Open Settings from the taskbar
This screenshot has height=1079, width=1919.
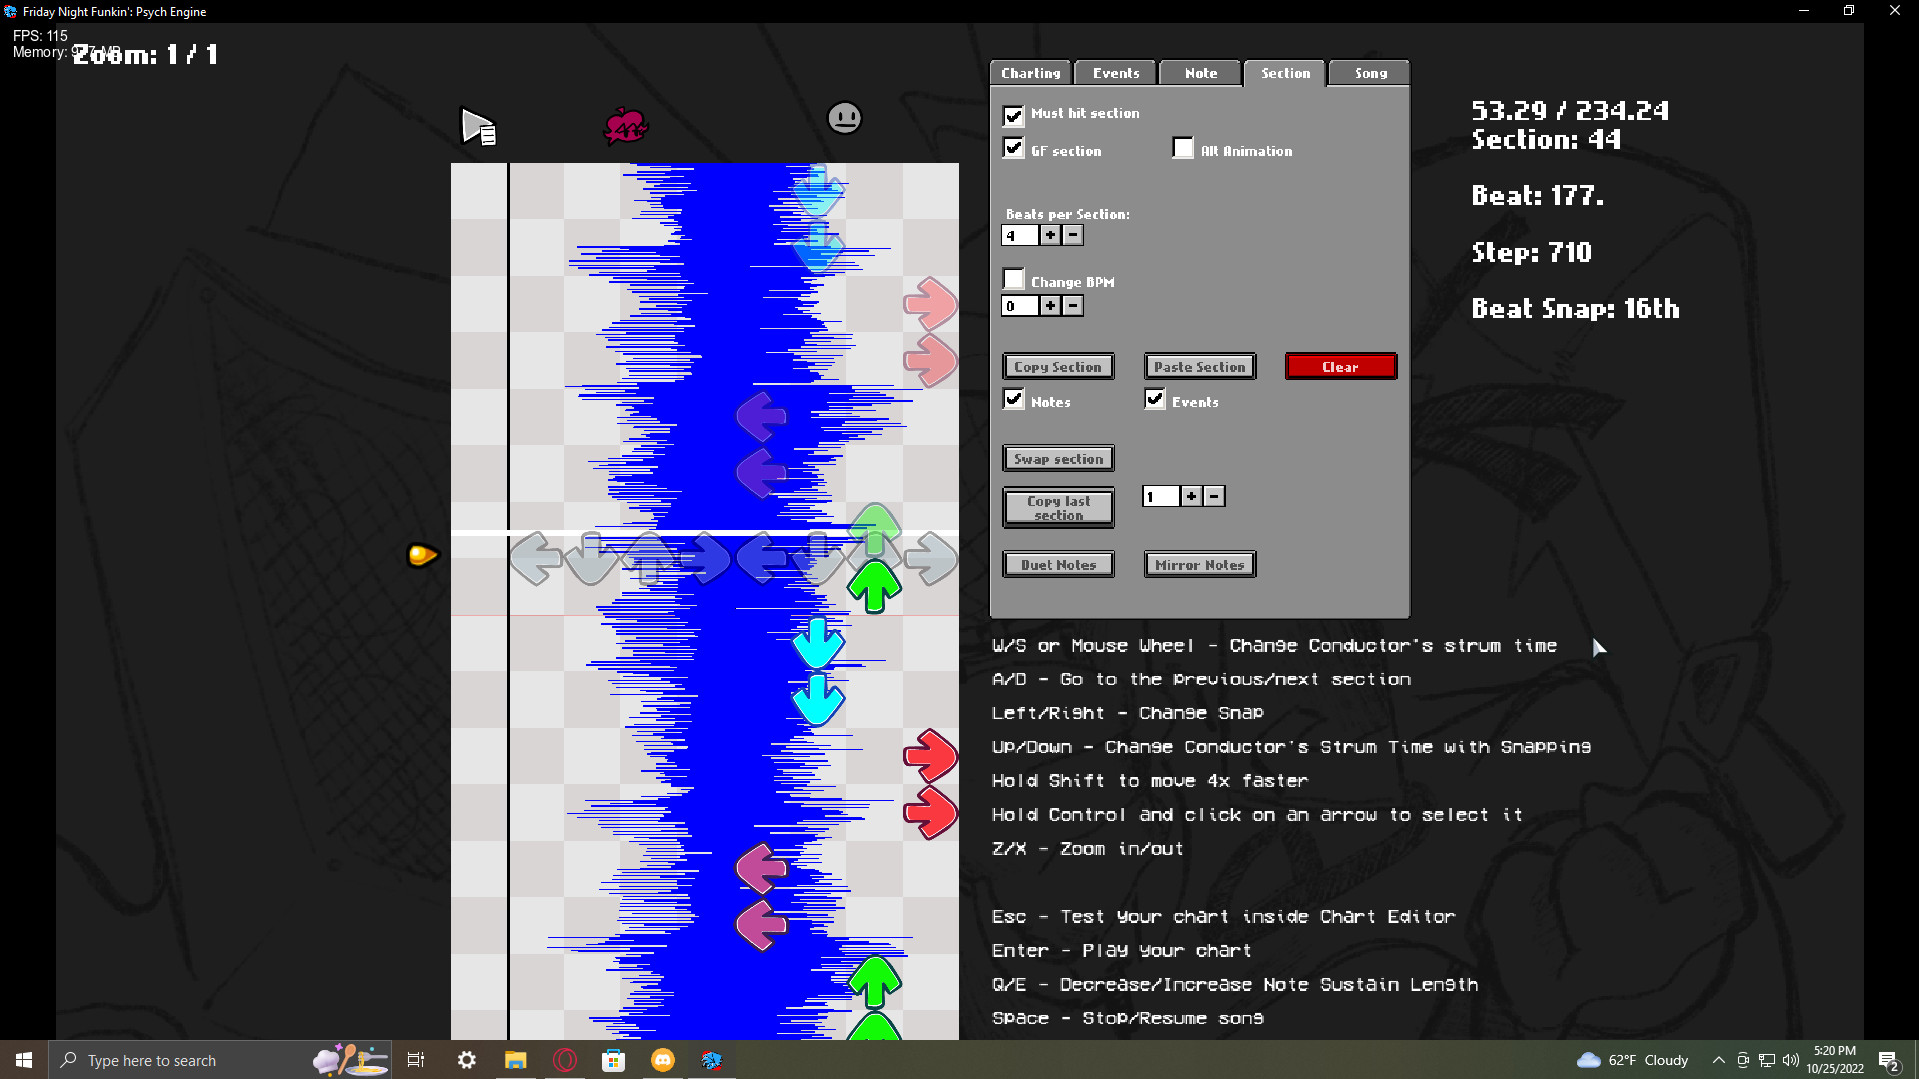coord(467,1060)
